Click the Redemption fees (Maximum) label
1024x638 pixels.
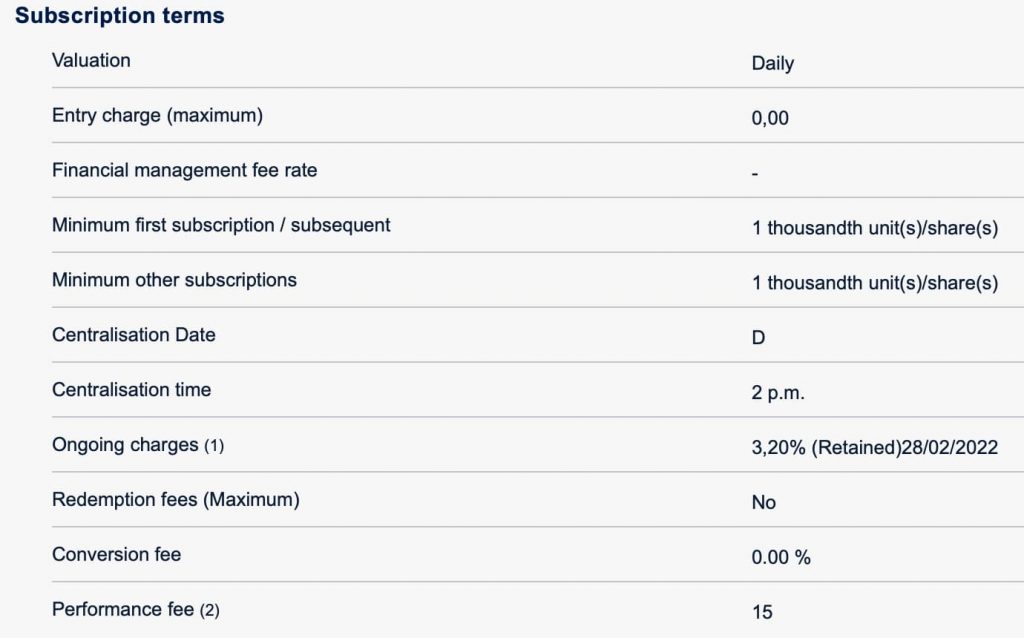coord(175,499)
